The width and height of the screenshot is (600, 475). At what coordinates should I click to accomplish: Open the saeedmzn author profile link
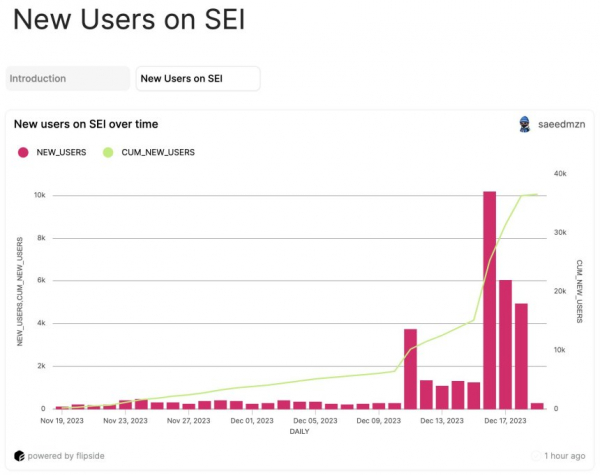(x=561, y=124)
